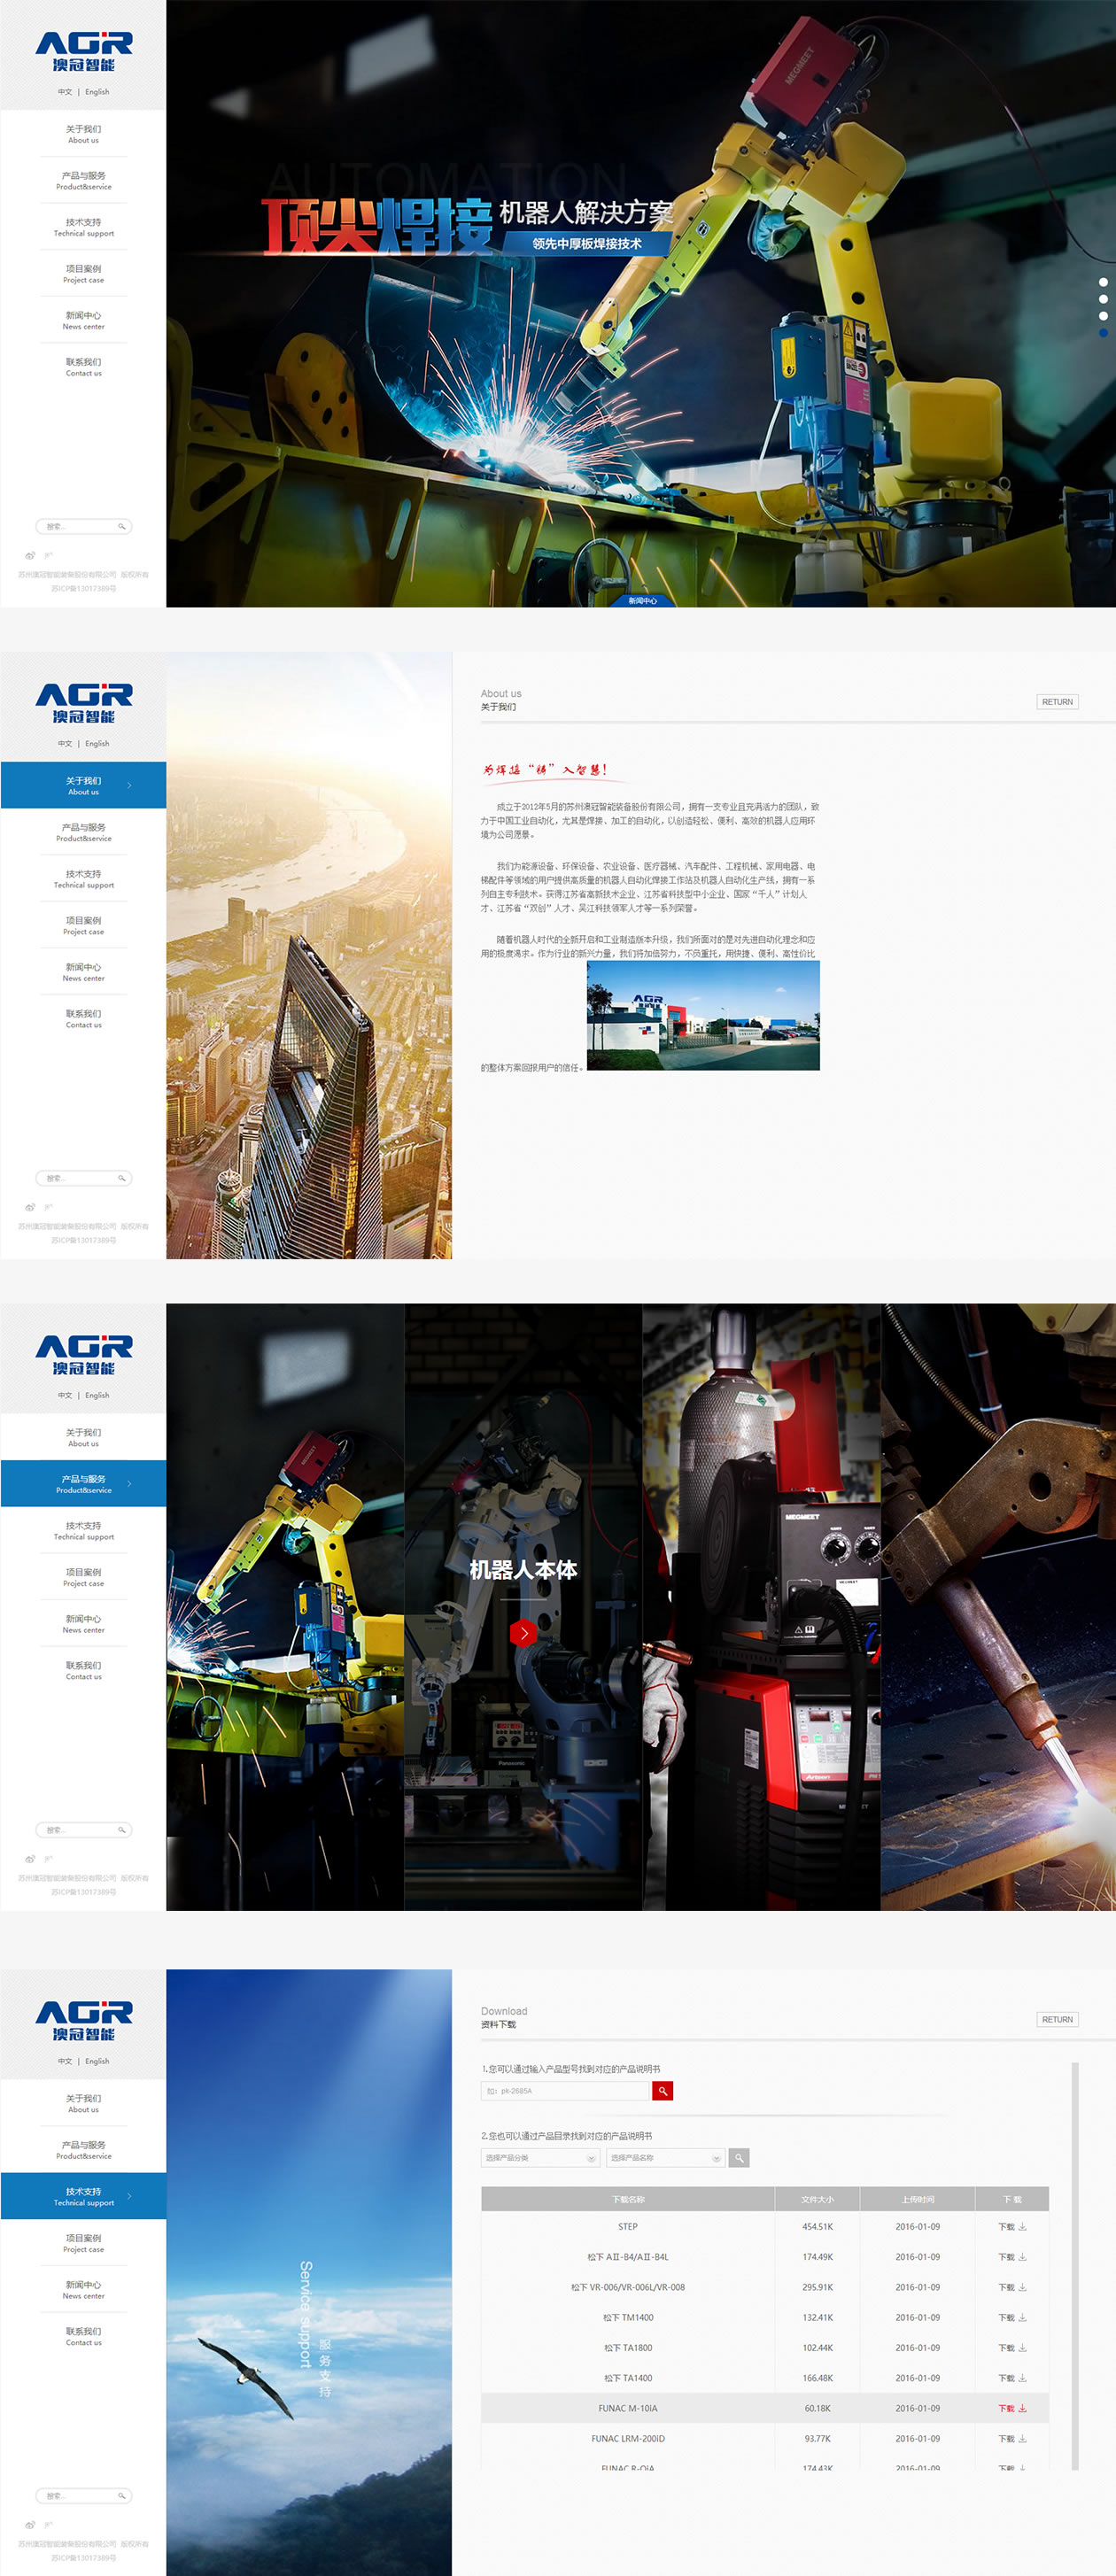Click download icon for 松下 TA1800

point(1022,2347)
